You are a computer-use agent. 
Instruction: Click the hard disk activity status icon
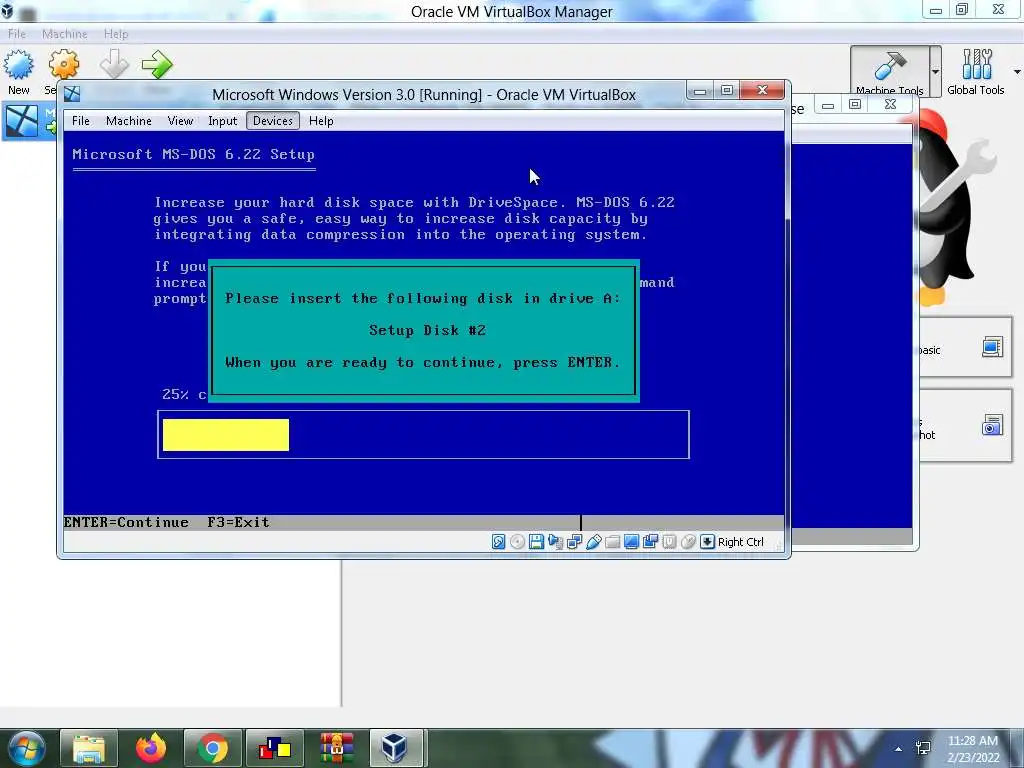point(498,541)
